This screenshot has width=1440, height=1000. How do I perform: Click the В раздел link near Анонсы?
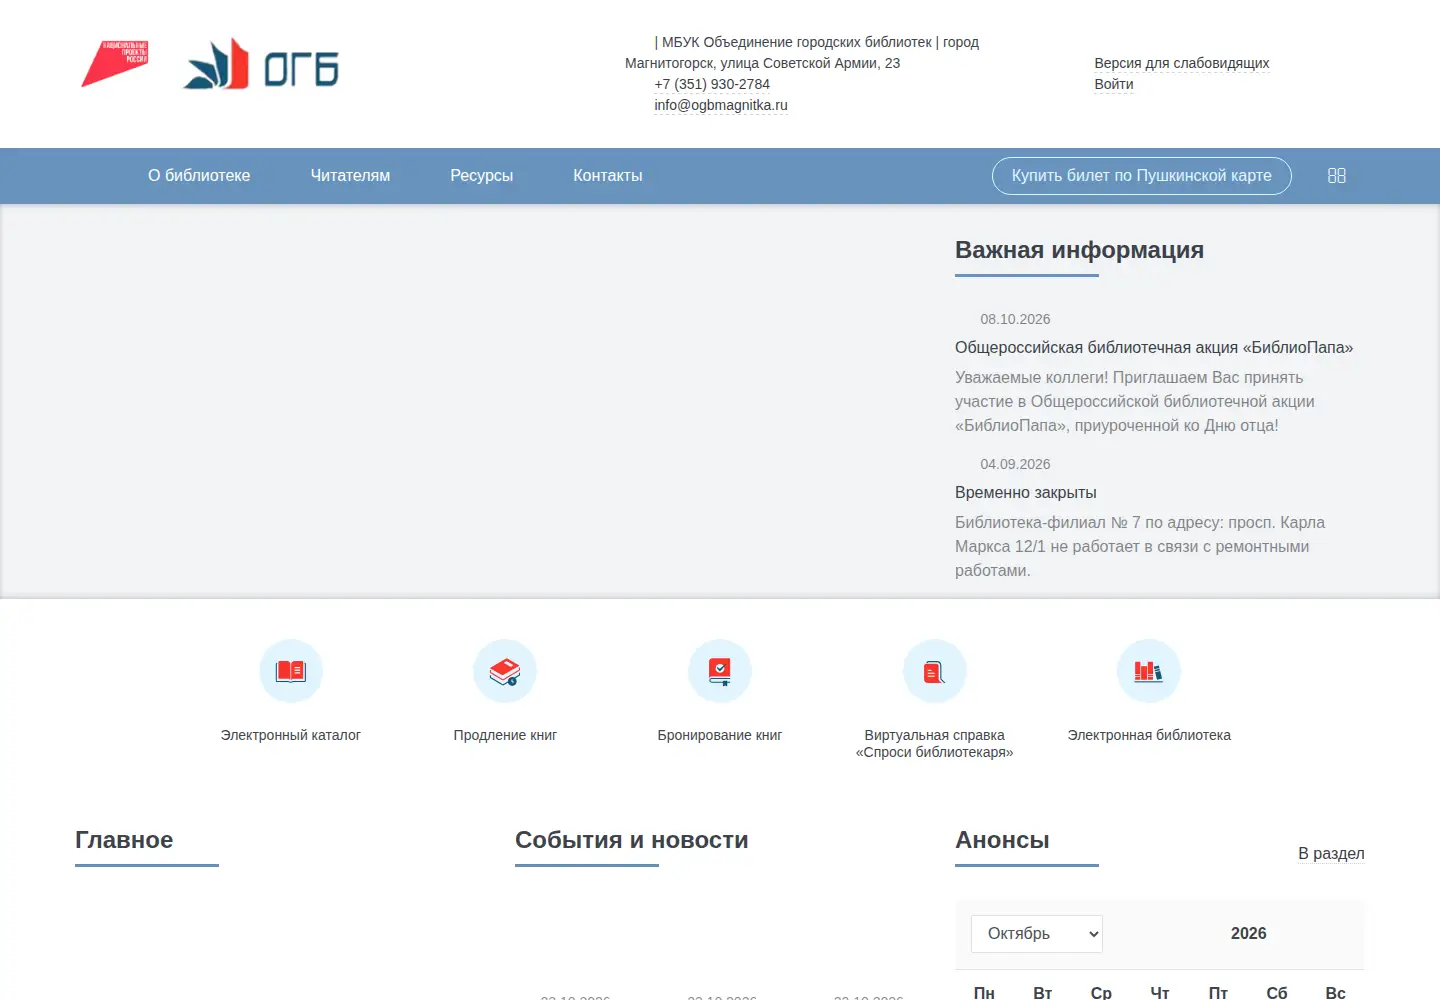coord(1331,853)
